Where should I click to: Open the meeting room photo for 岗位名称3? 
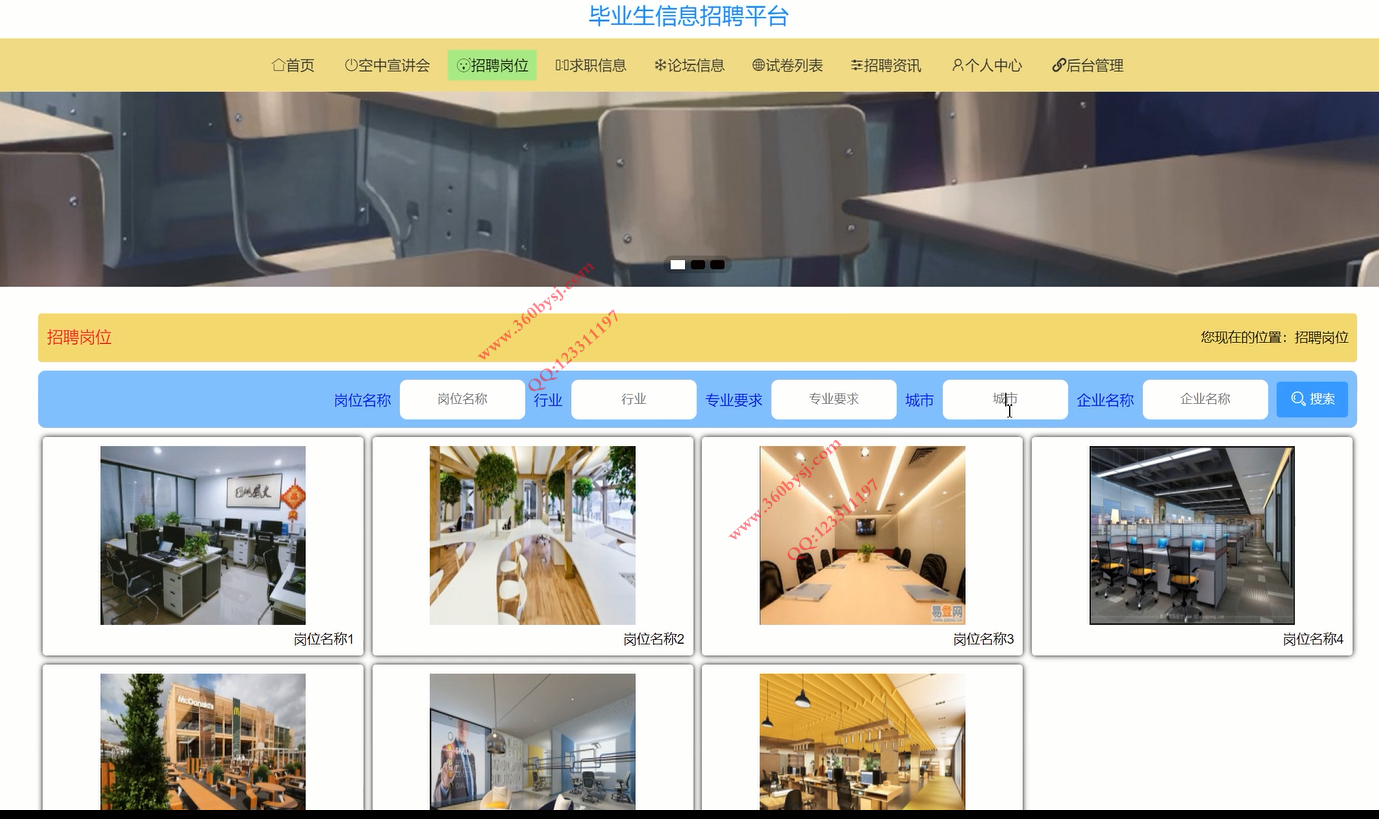pyautogui.click(x=862, y=535)
